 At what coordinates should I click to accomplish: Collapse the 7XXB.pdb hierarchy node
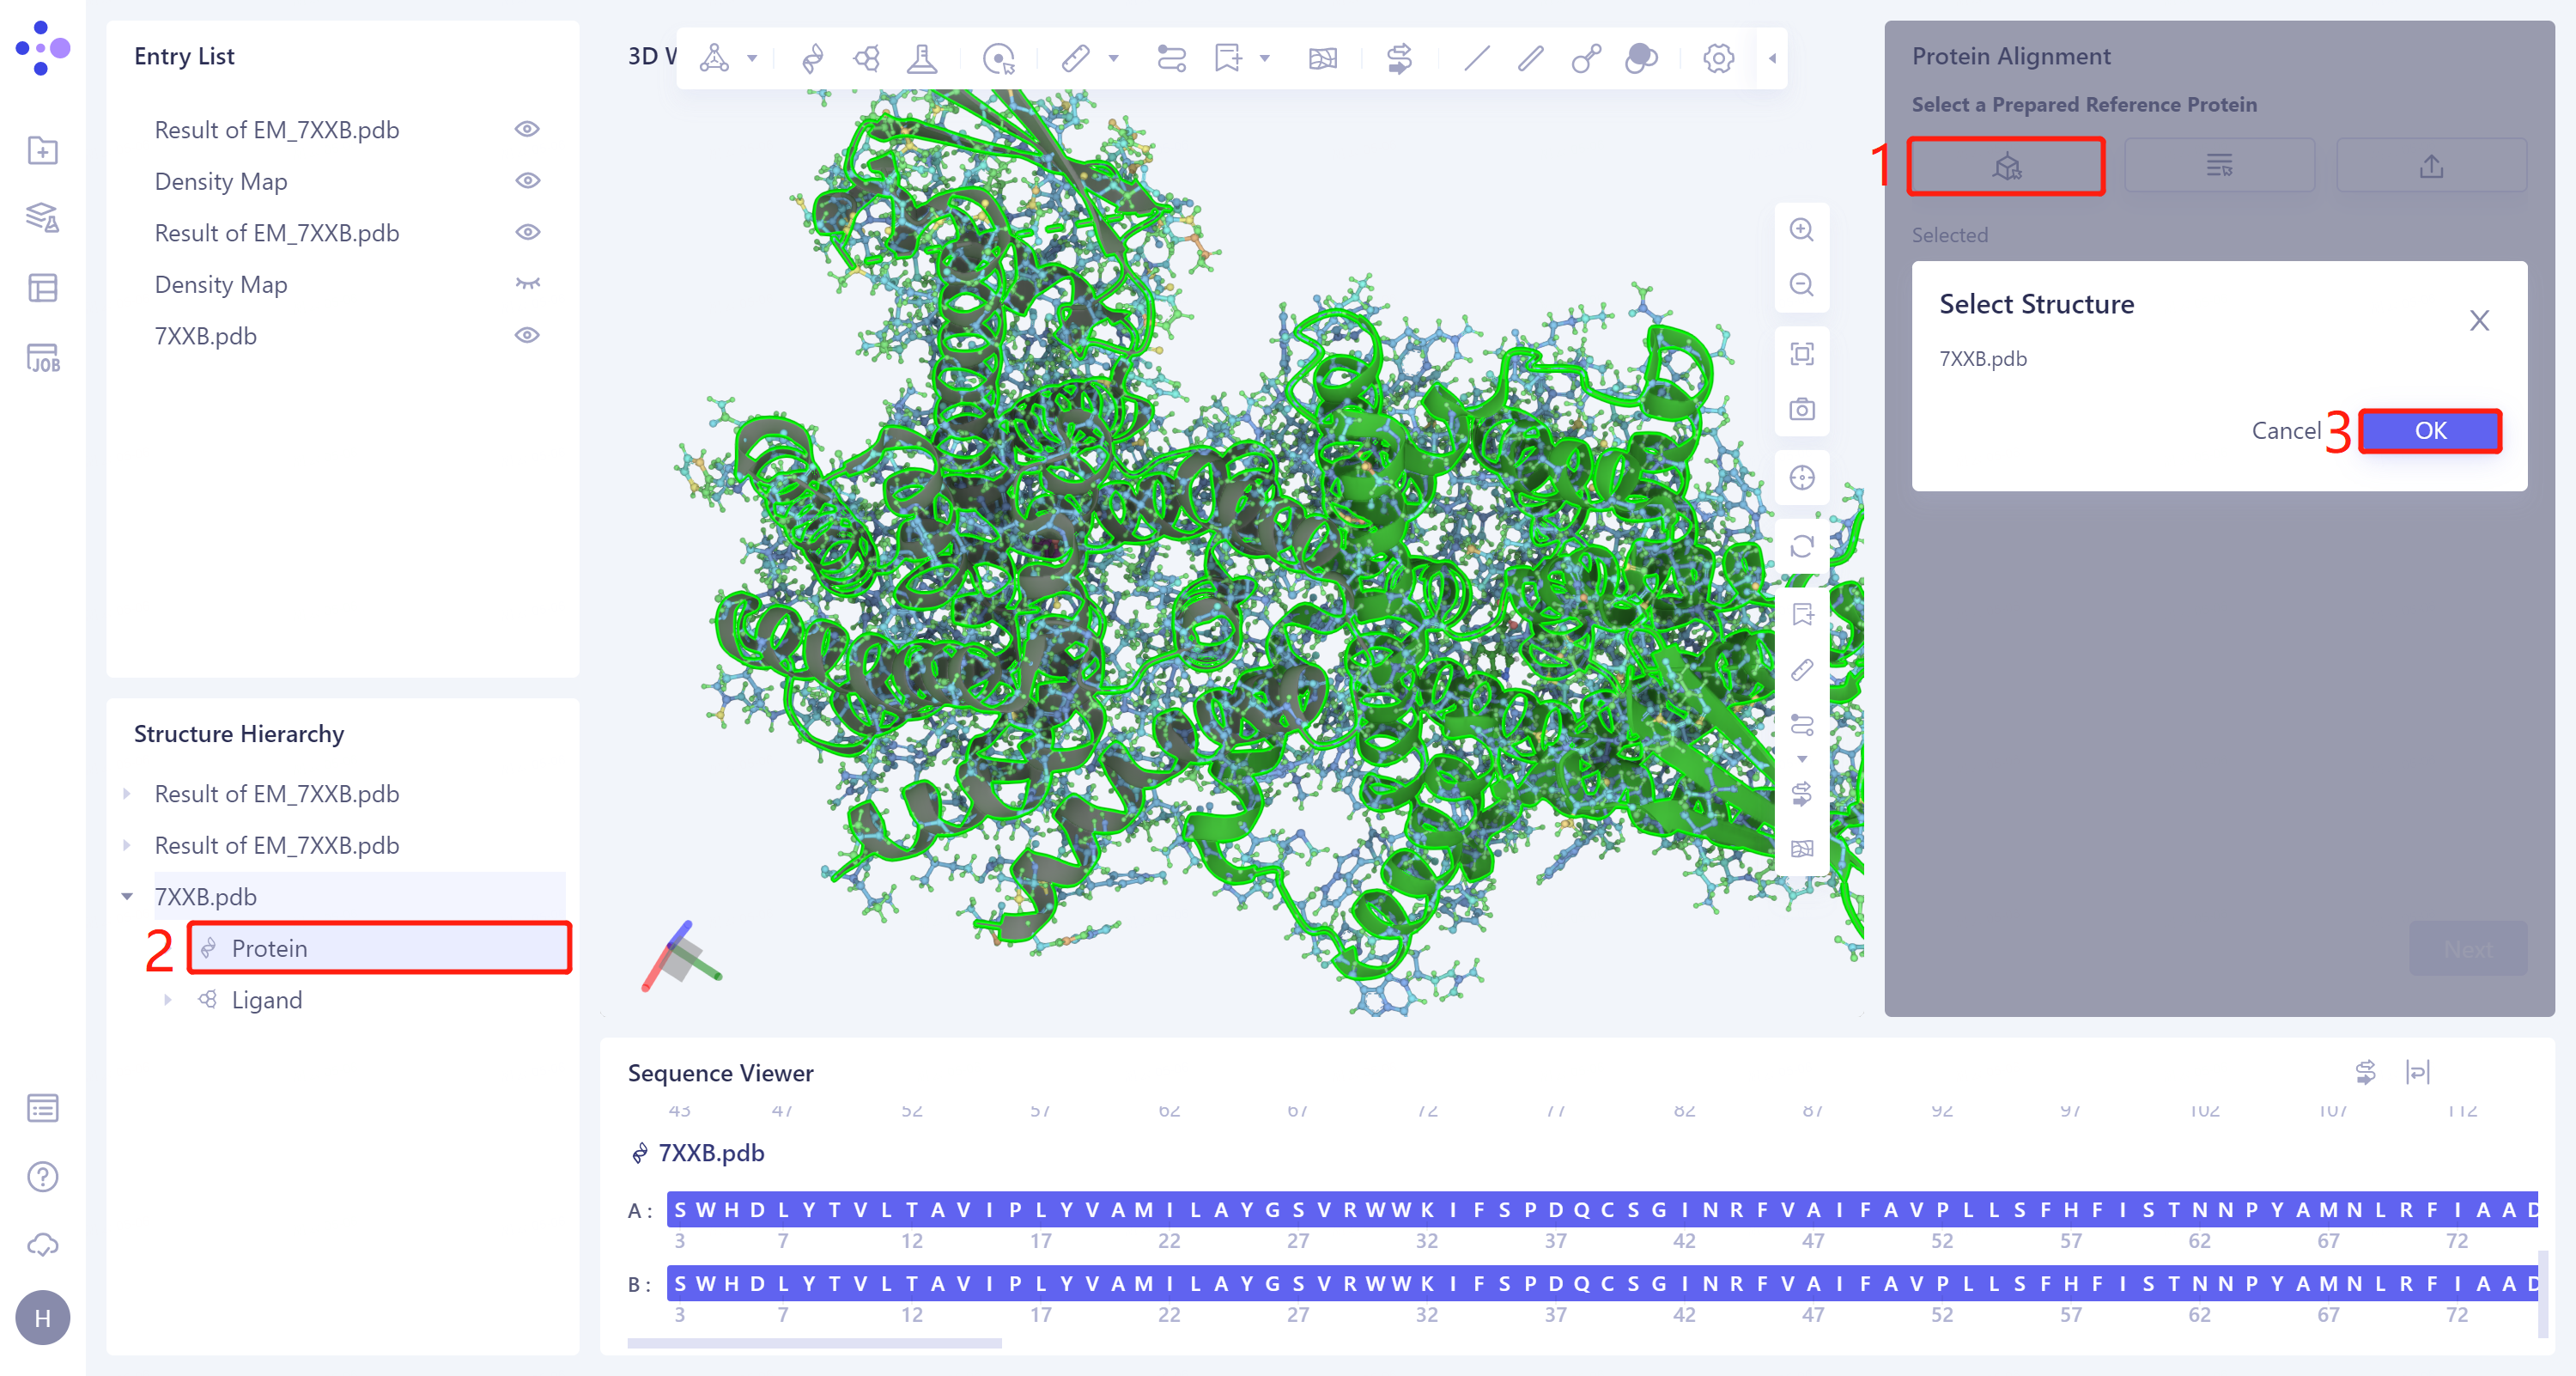point(127,896)
